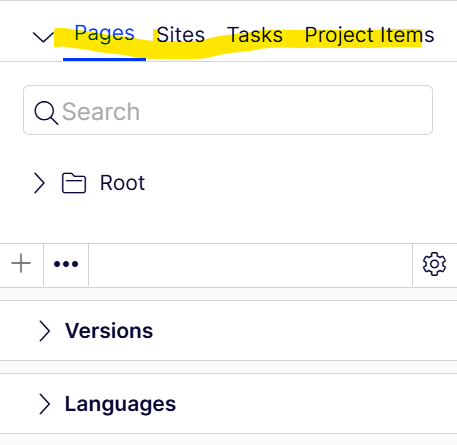Expand the Root folder chevron
The image size is (457, 445).
[x=39, y=183]
